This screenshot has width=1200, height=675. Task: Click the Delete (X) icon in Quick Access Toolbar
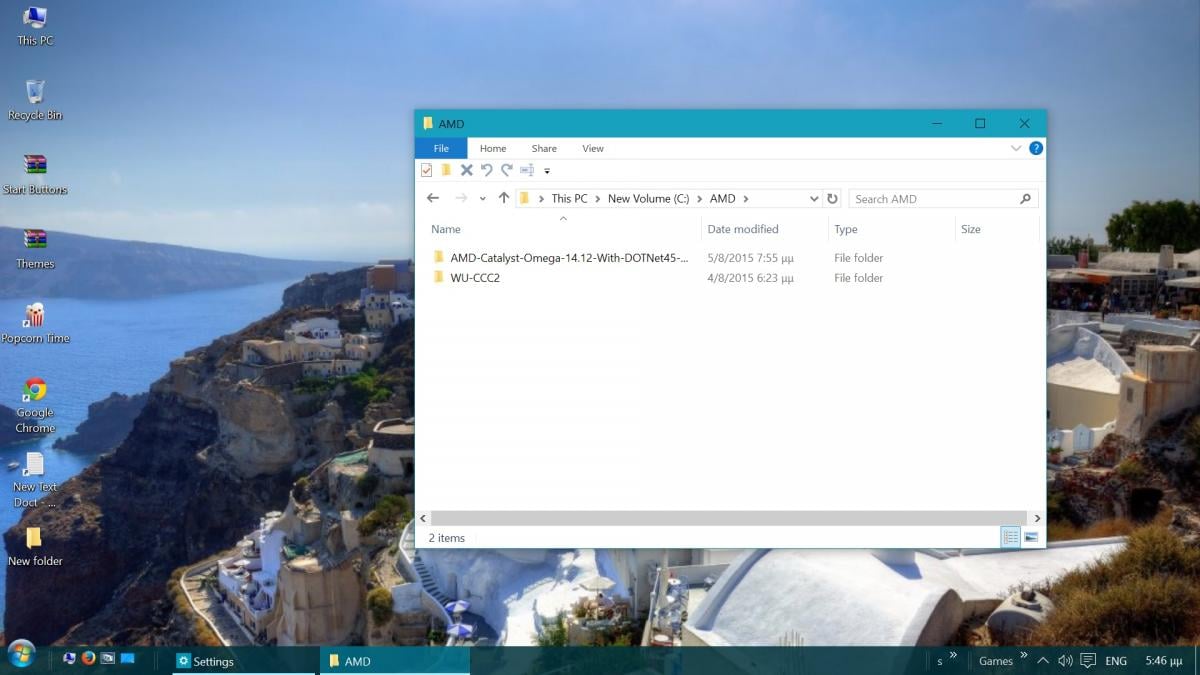tap(466, 170)
